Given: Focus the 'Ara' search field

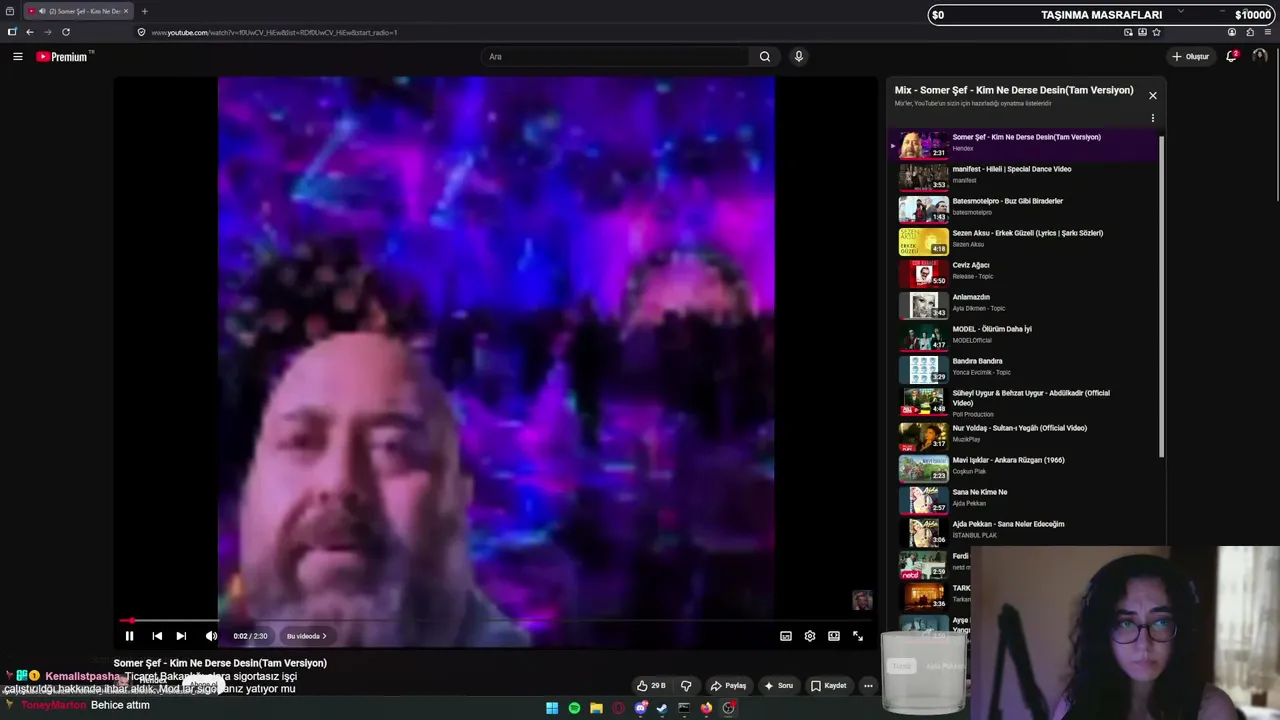Looking at the screenshot, I should click(x=617, y=57).
